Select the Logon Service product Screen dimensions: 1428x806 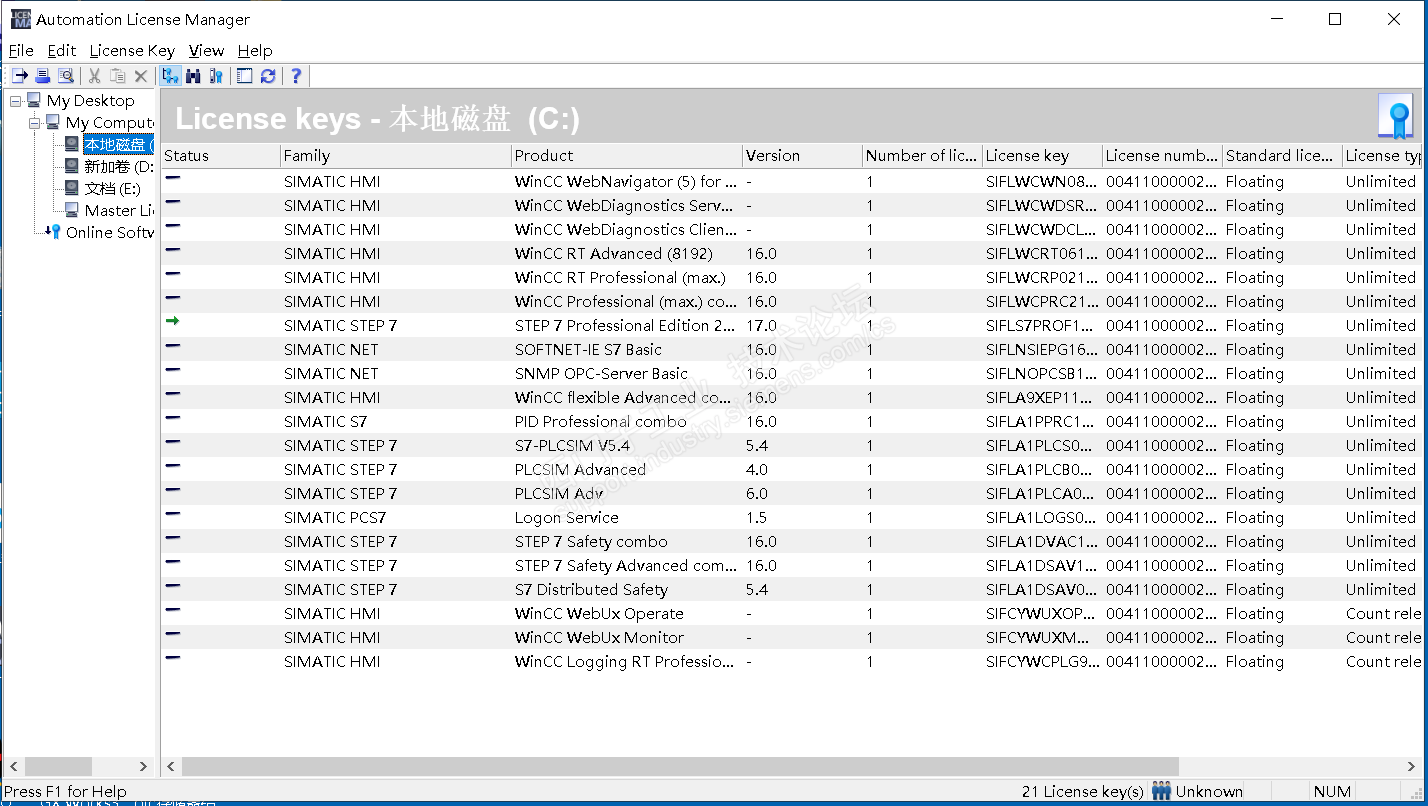click(x=566, y=518)
